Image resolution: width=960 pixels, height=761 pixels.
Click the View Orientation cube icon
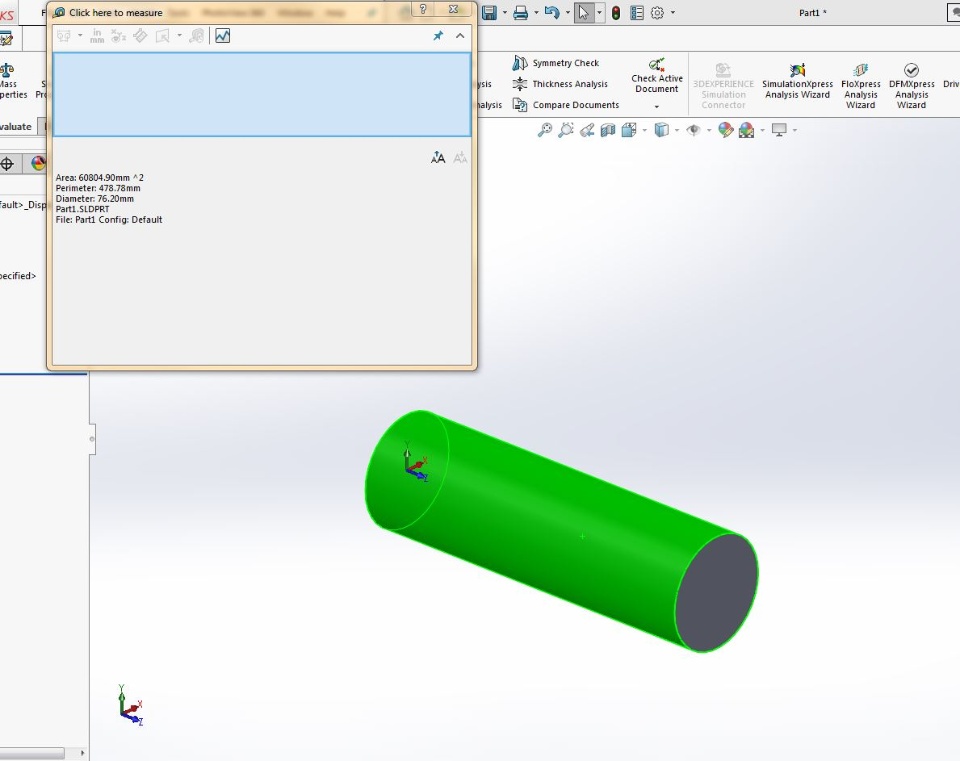pyautogui.click(x=629, y=130)
